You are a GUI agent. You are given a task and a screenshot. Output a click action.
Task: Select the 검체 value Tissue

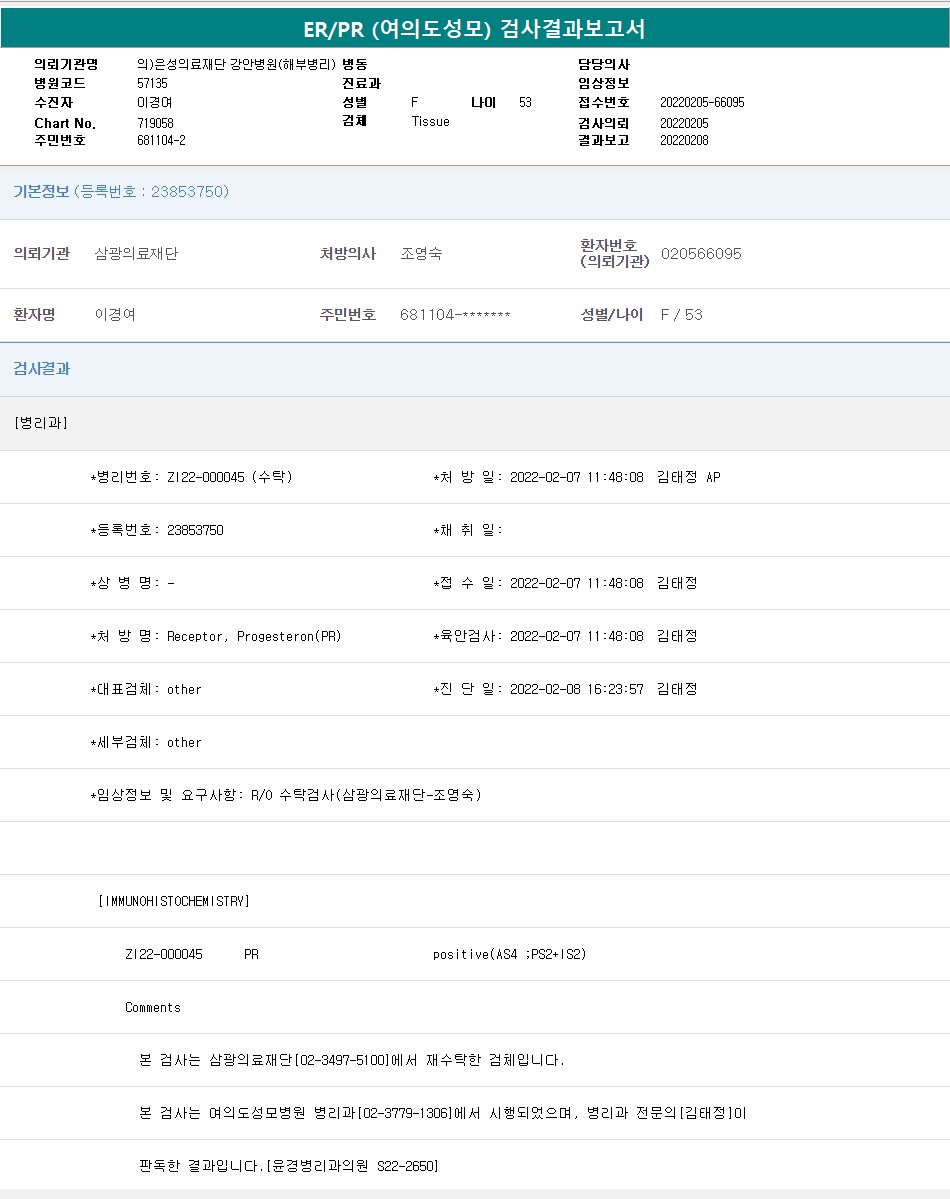431,122
